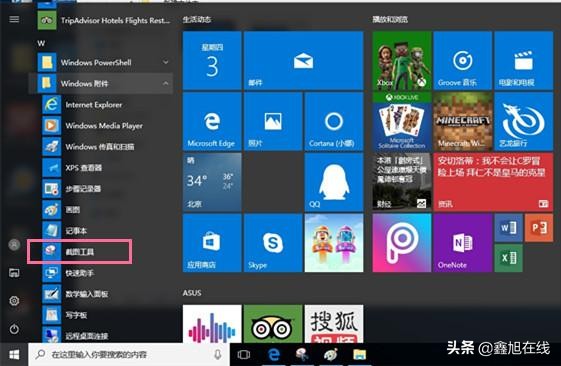
Task: Click the user account avatar
Action: pos(14,245)
